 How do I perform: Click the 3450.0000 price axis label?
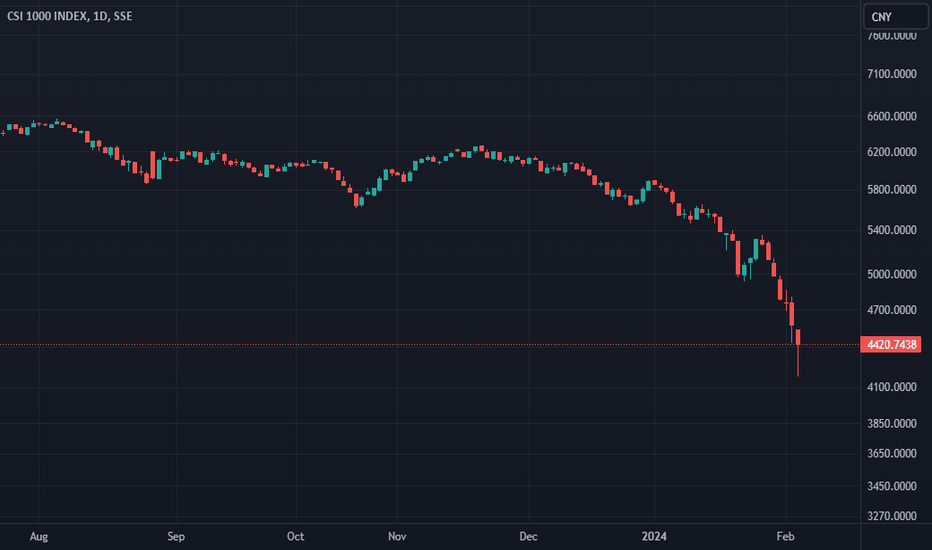pyautogui.click(x=891, y=486)
